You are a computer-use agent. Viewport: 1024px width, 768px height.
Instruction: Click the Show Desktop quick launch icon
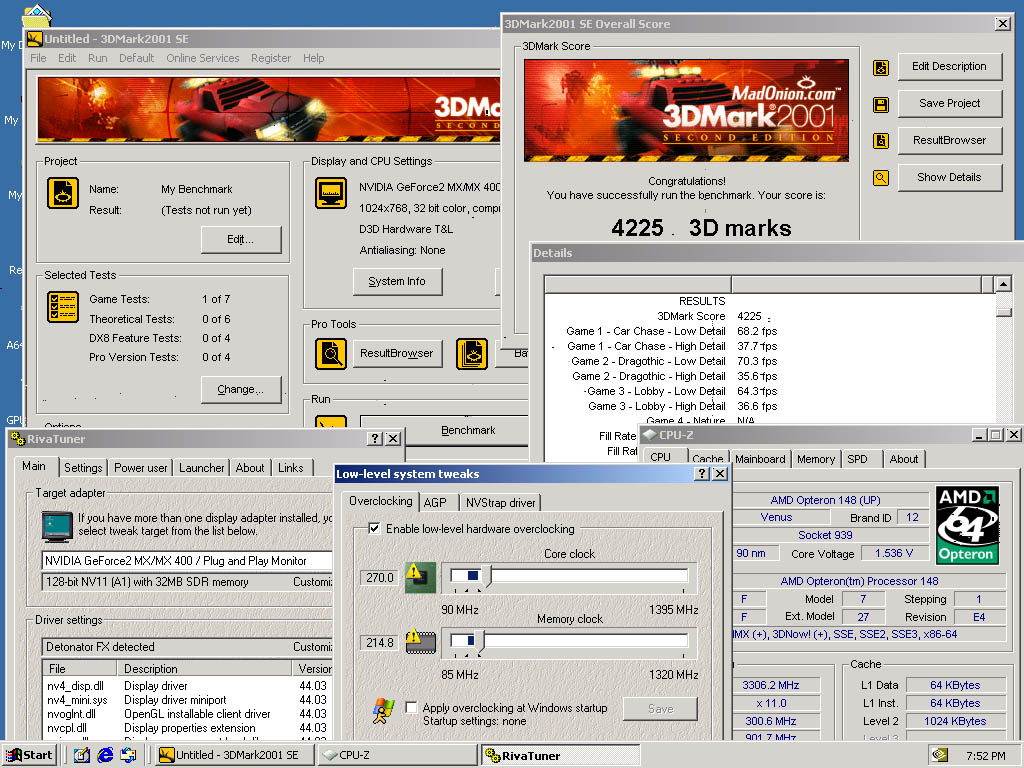[x=82, y=755]
